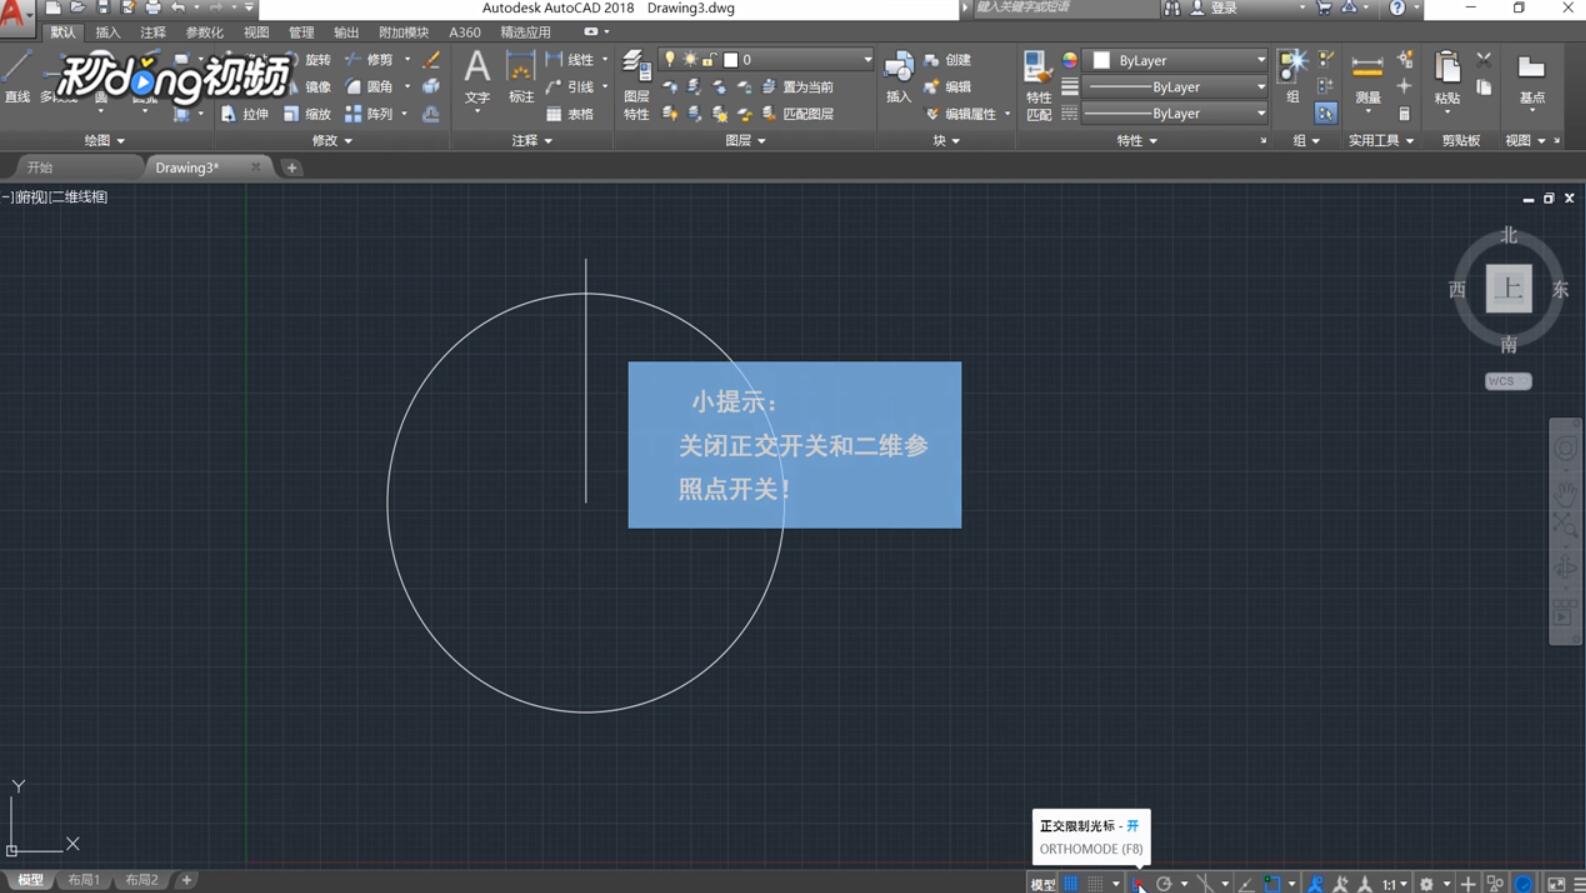Click the object color wheel icon
This screenshot has width=1586, height=893.
pyautogui.click(x=1070, y=60)
